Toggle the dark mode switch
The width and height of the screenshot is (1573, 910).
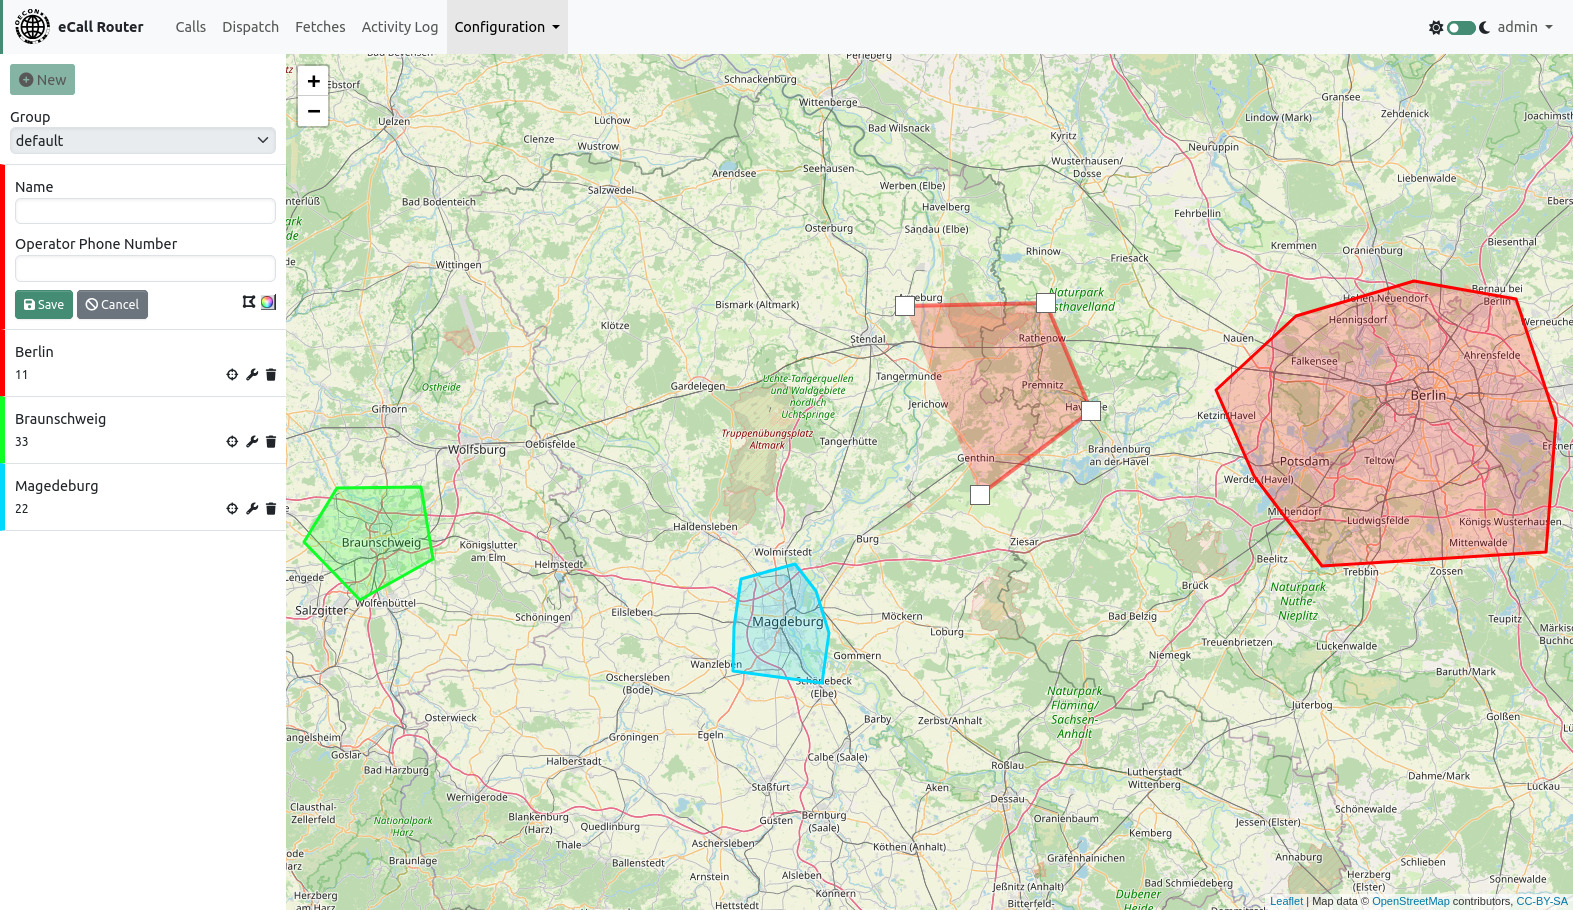(1461, 28)
